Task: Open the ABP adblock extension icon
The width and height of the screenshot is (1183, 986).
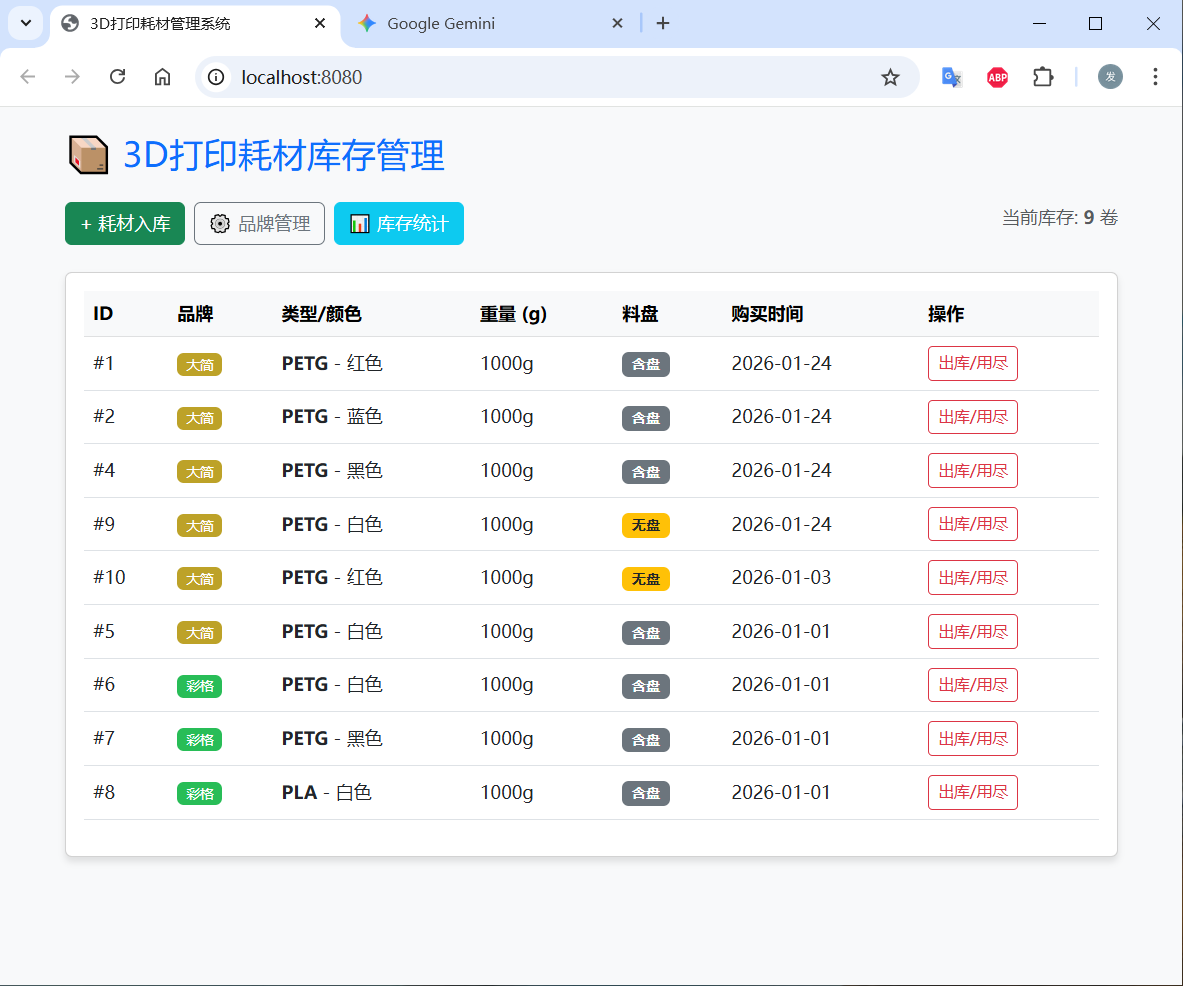Action: [997, 77]
